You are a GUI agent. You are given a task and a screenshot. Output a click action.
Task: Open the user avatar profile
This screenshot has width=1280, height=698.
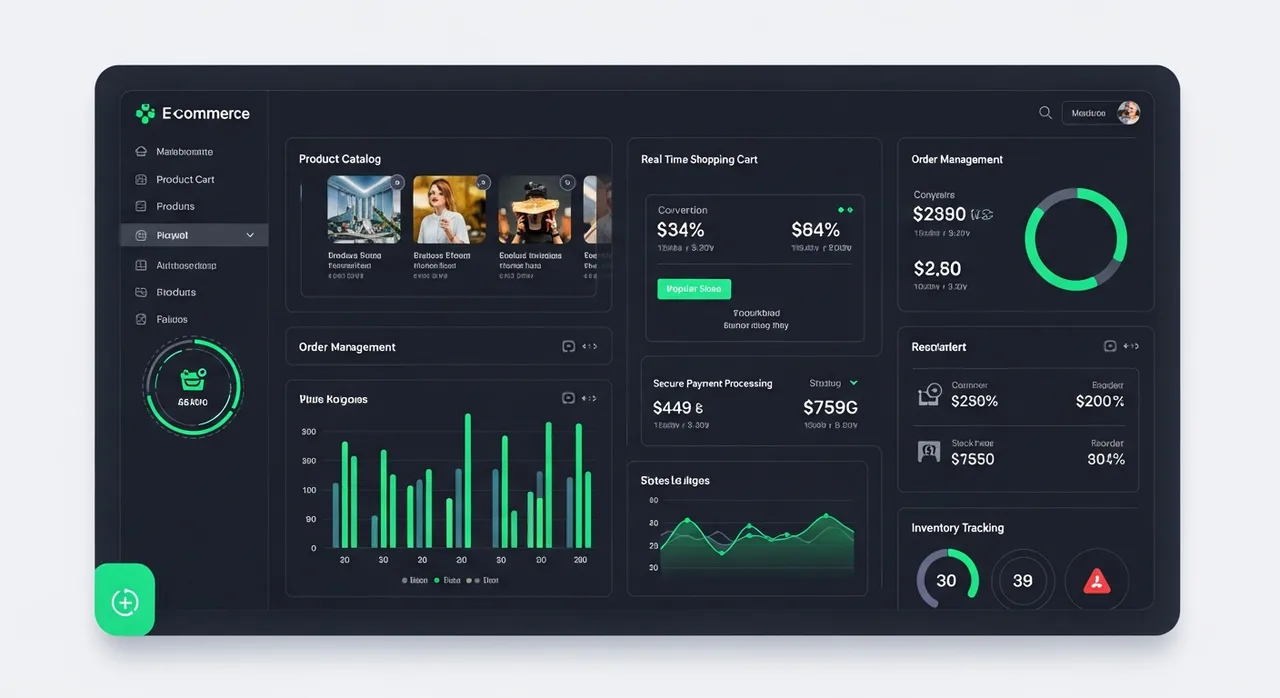click(1128, 113)
